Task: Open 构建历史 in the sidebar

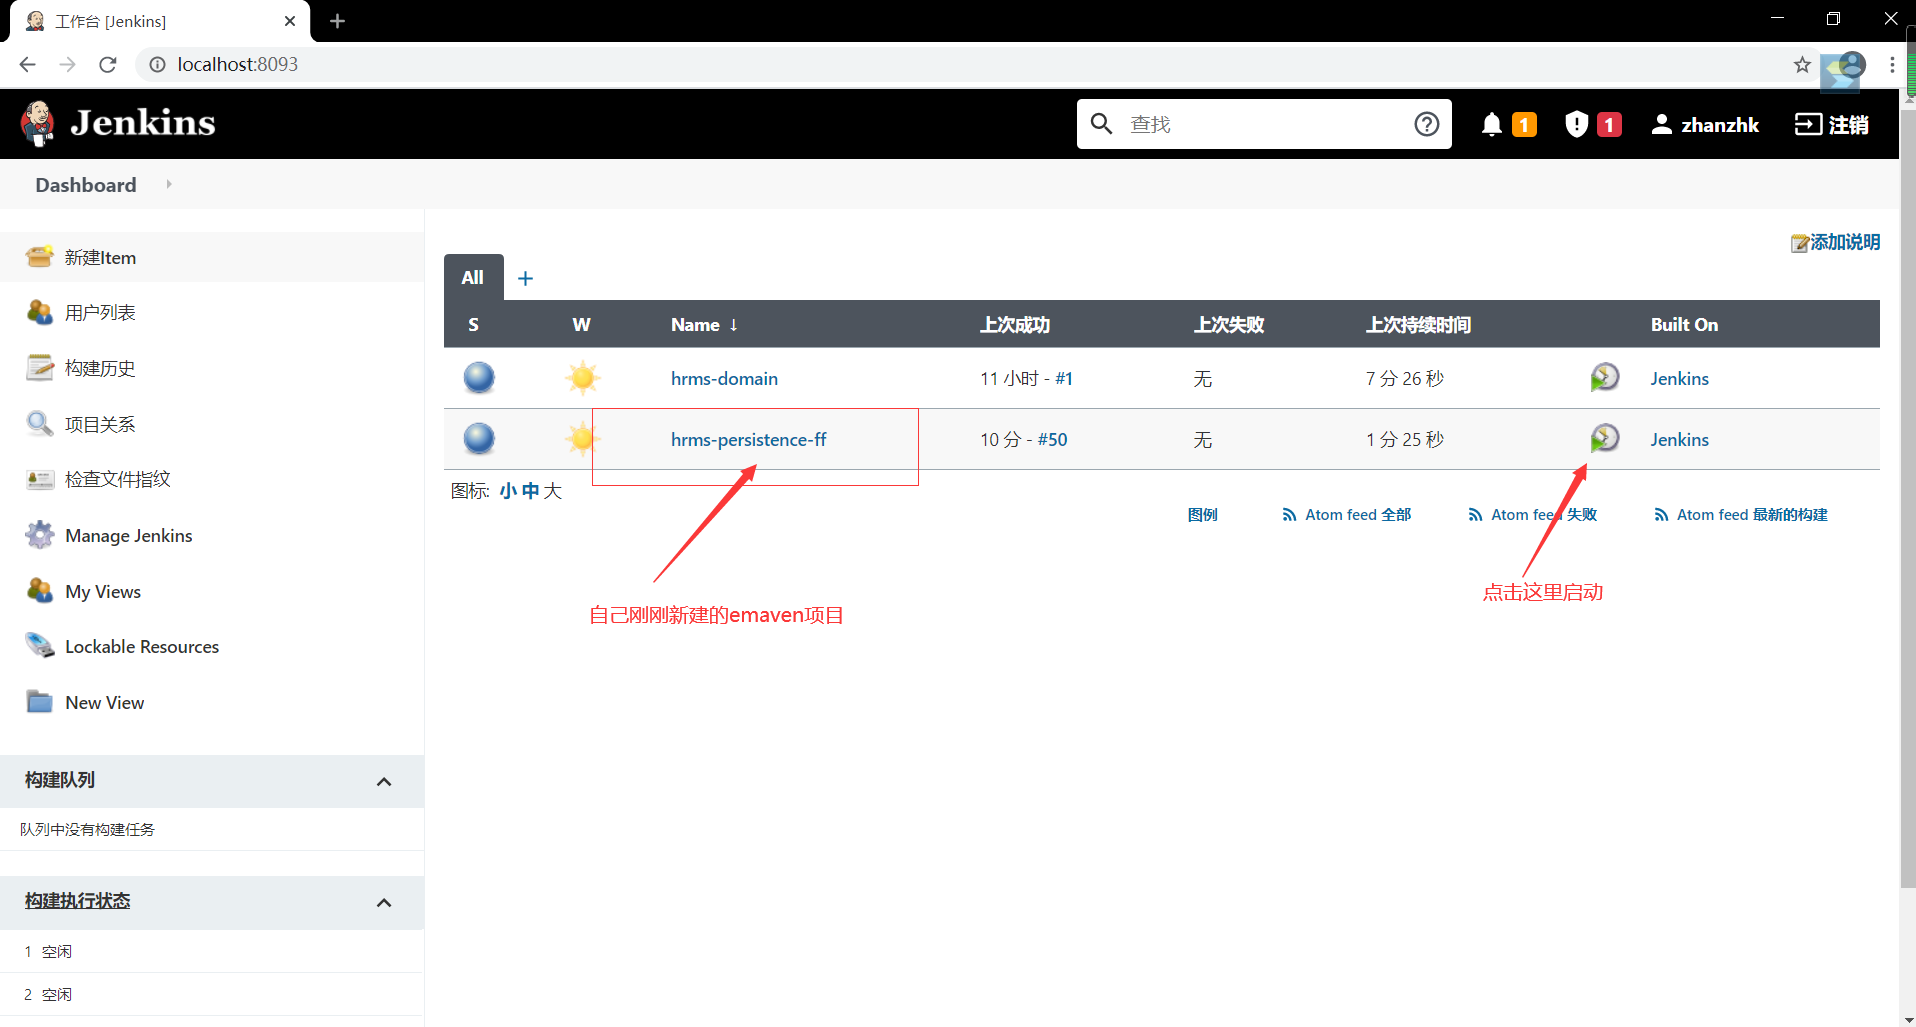Action: [x=100, y=368]
